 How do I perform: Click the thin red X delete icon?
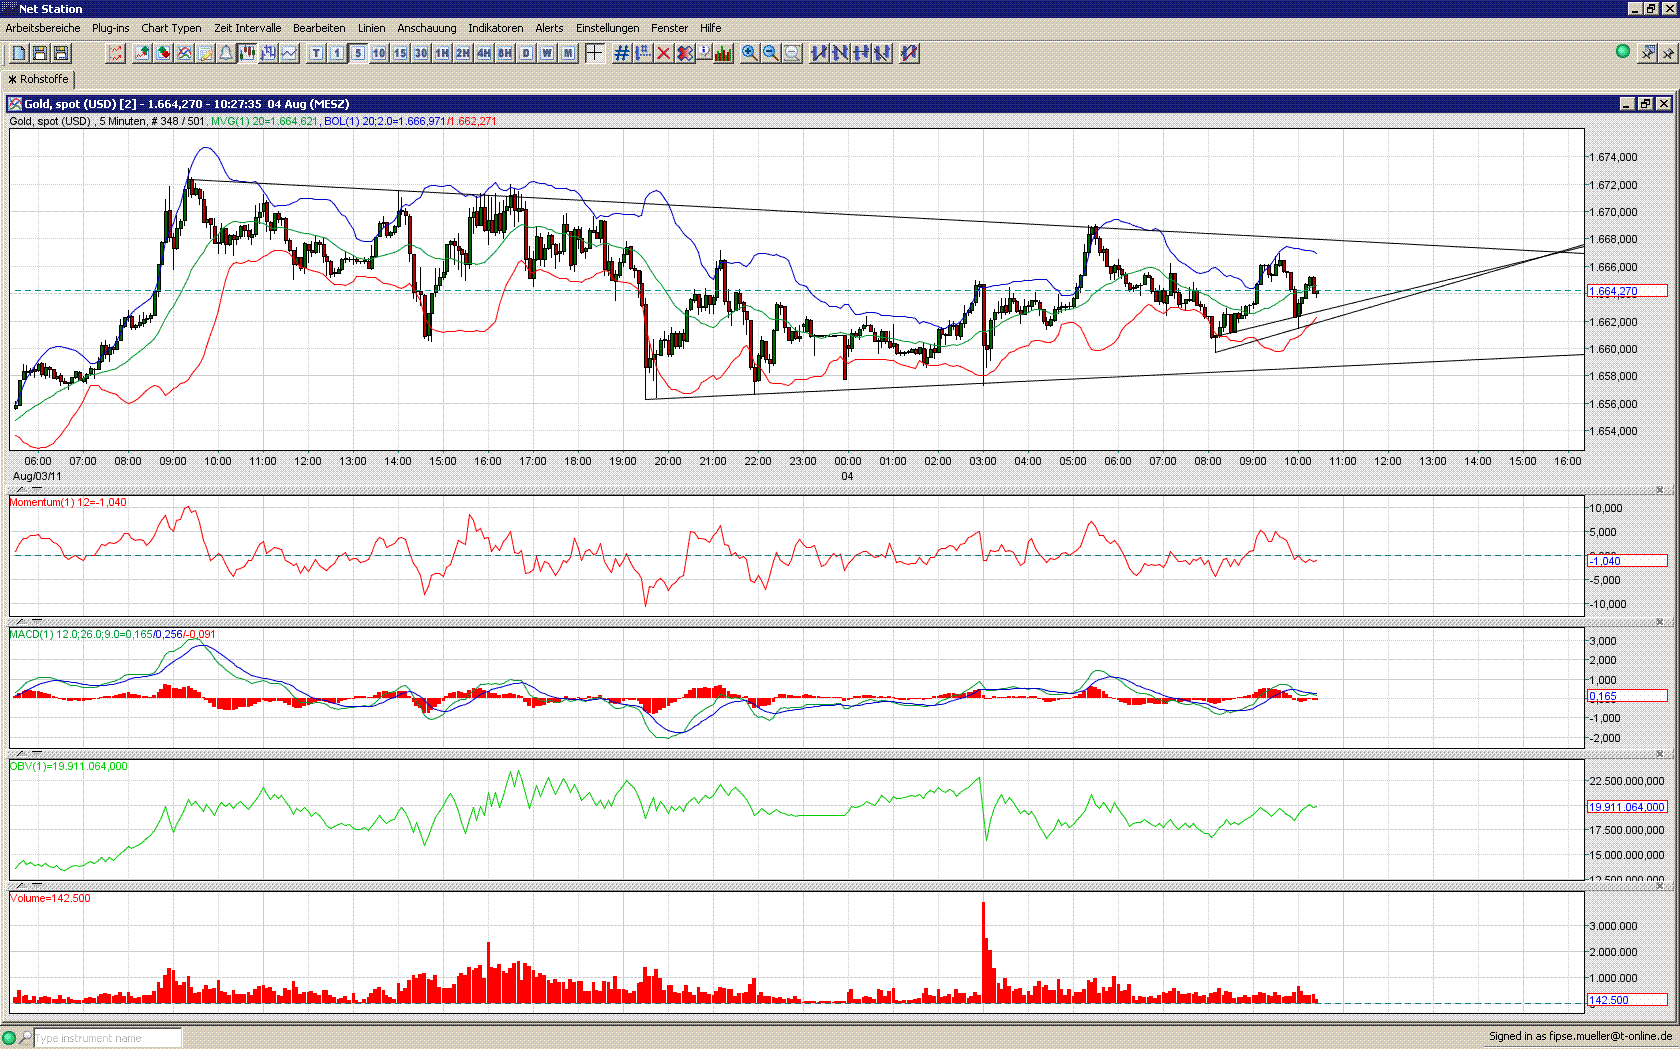[x=663, y=53]
